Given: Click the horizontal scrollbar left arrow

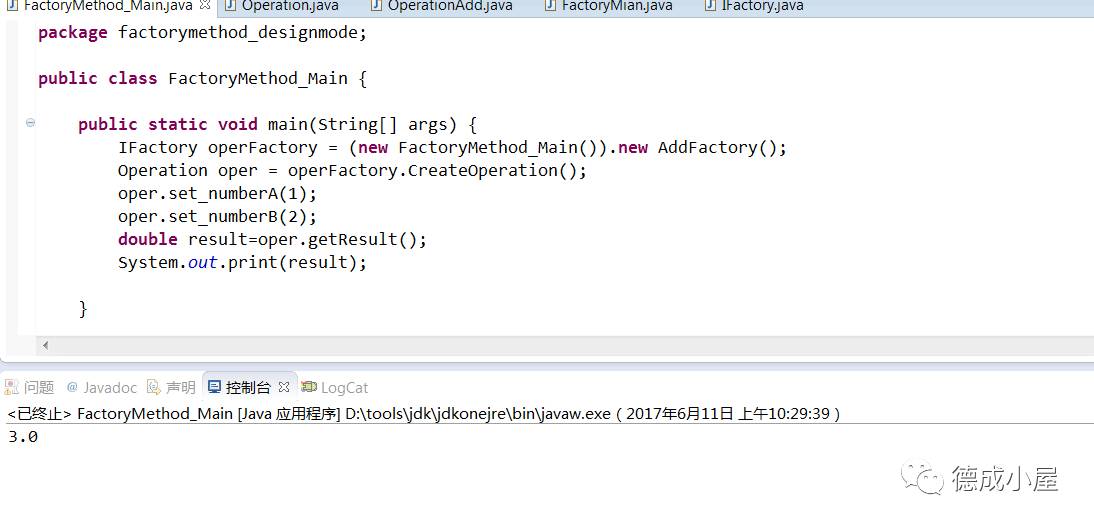Looking at the screenshot, I should (x=45, y=346).
